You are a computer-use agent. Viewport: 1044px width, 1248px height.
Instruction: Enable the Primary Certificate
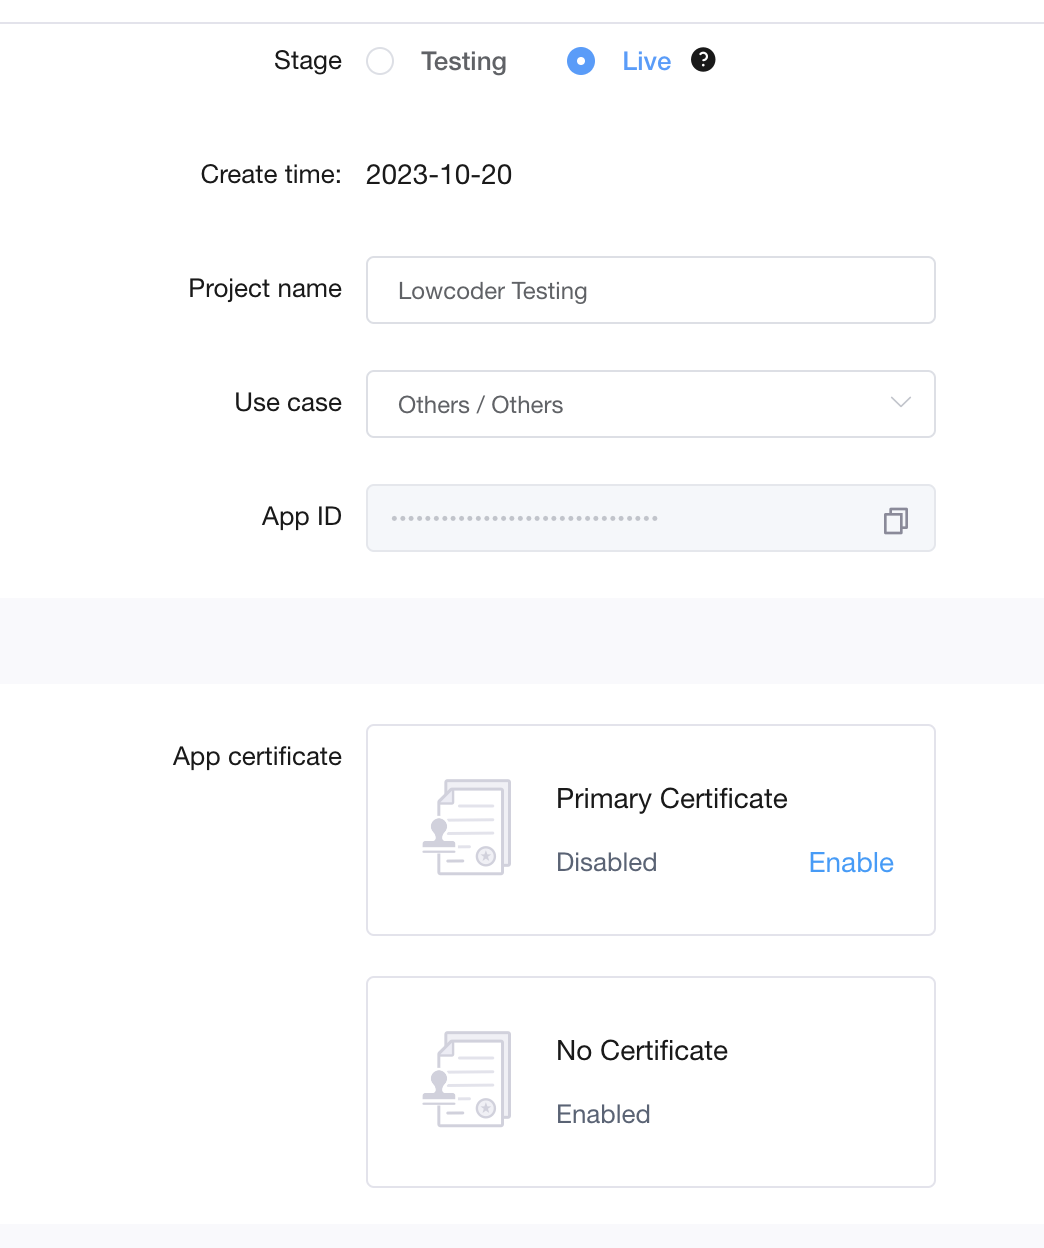pos(851,862)
